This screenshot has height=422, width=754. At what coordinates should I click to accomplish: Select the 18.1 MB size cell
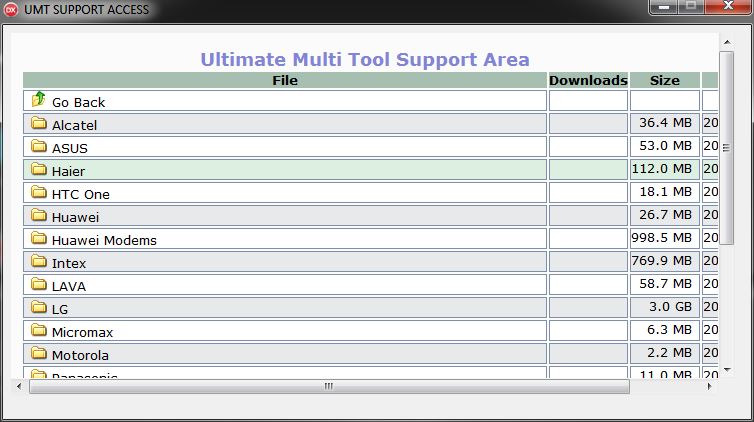point(665,193)
